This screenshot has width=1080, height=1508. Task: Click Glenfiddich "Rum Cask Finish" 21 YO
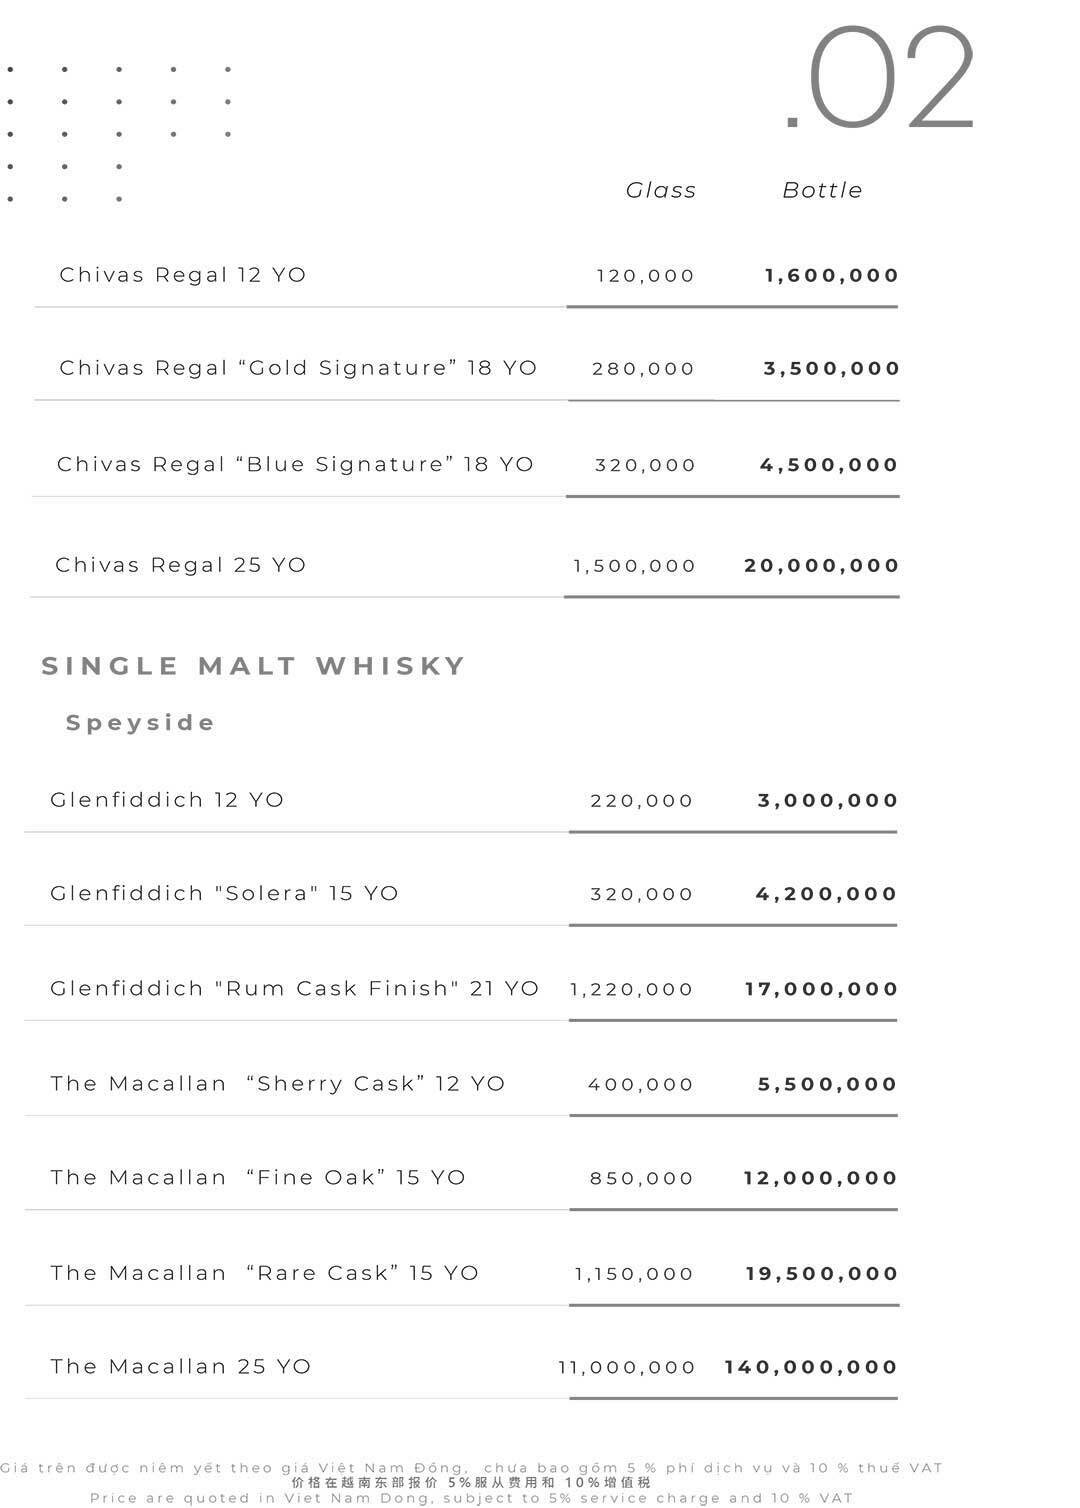[294, 989]
